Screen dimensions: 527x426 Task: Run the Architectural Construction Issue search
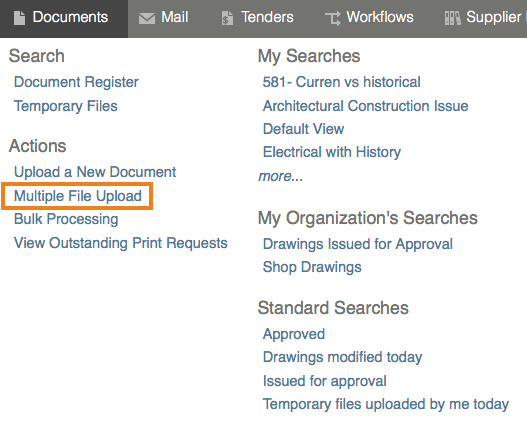[x=365, y=106]
